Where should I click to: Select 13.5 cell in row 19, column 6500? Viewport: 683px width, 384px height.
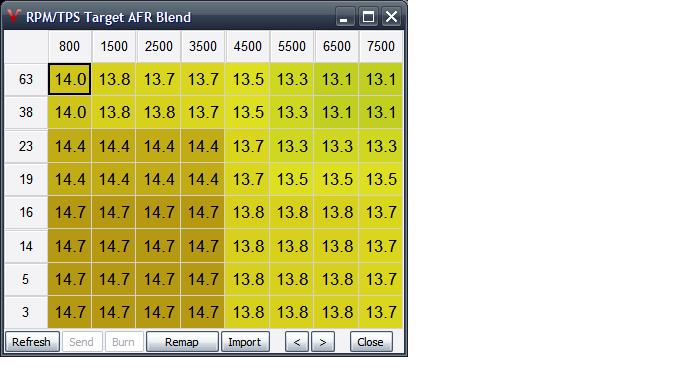(x=337, y=179)
